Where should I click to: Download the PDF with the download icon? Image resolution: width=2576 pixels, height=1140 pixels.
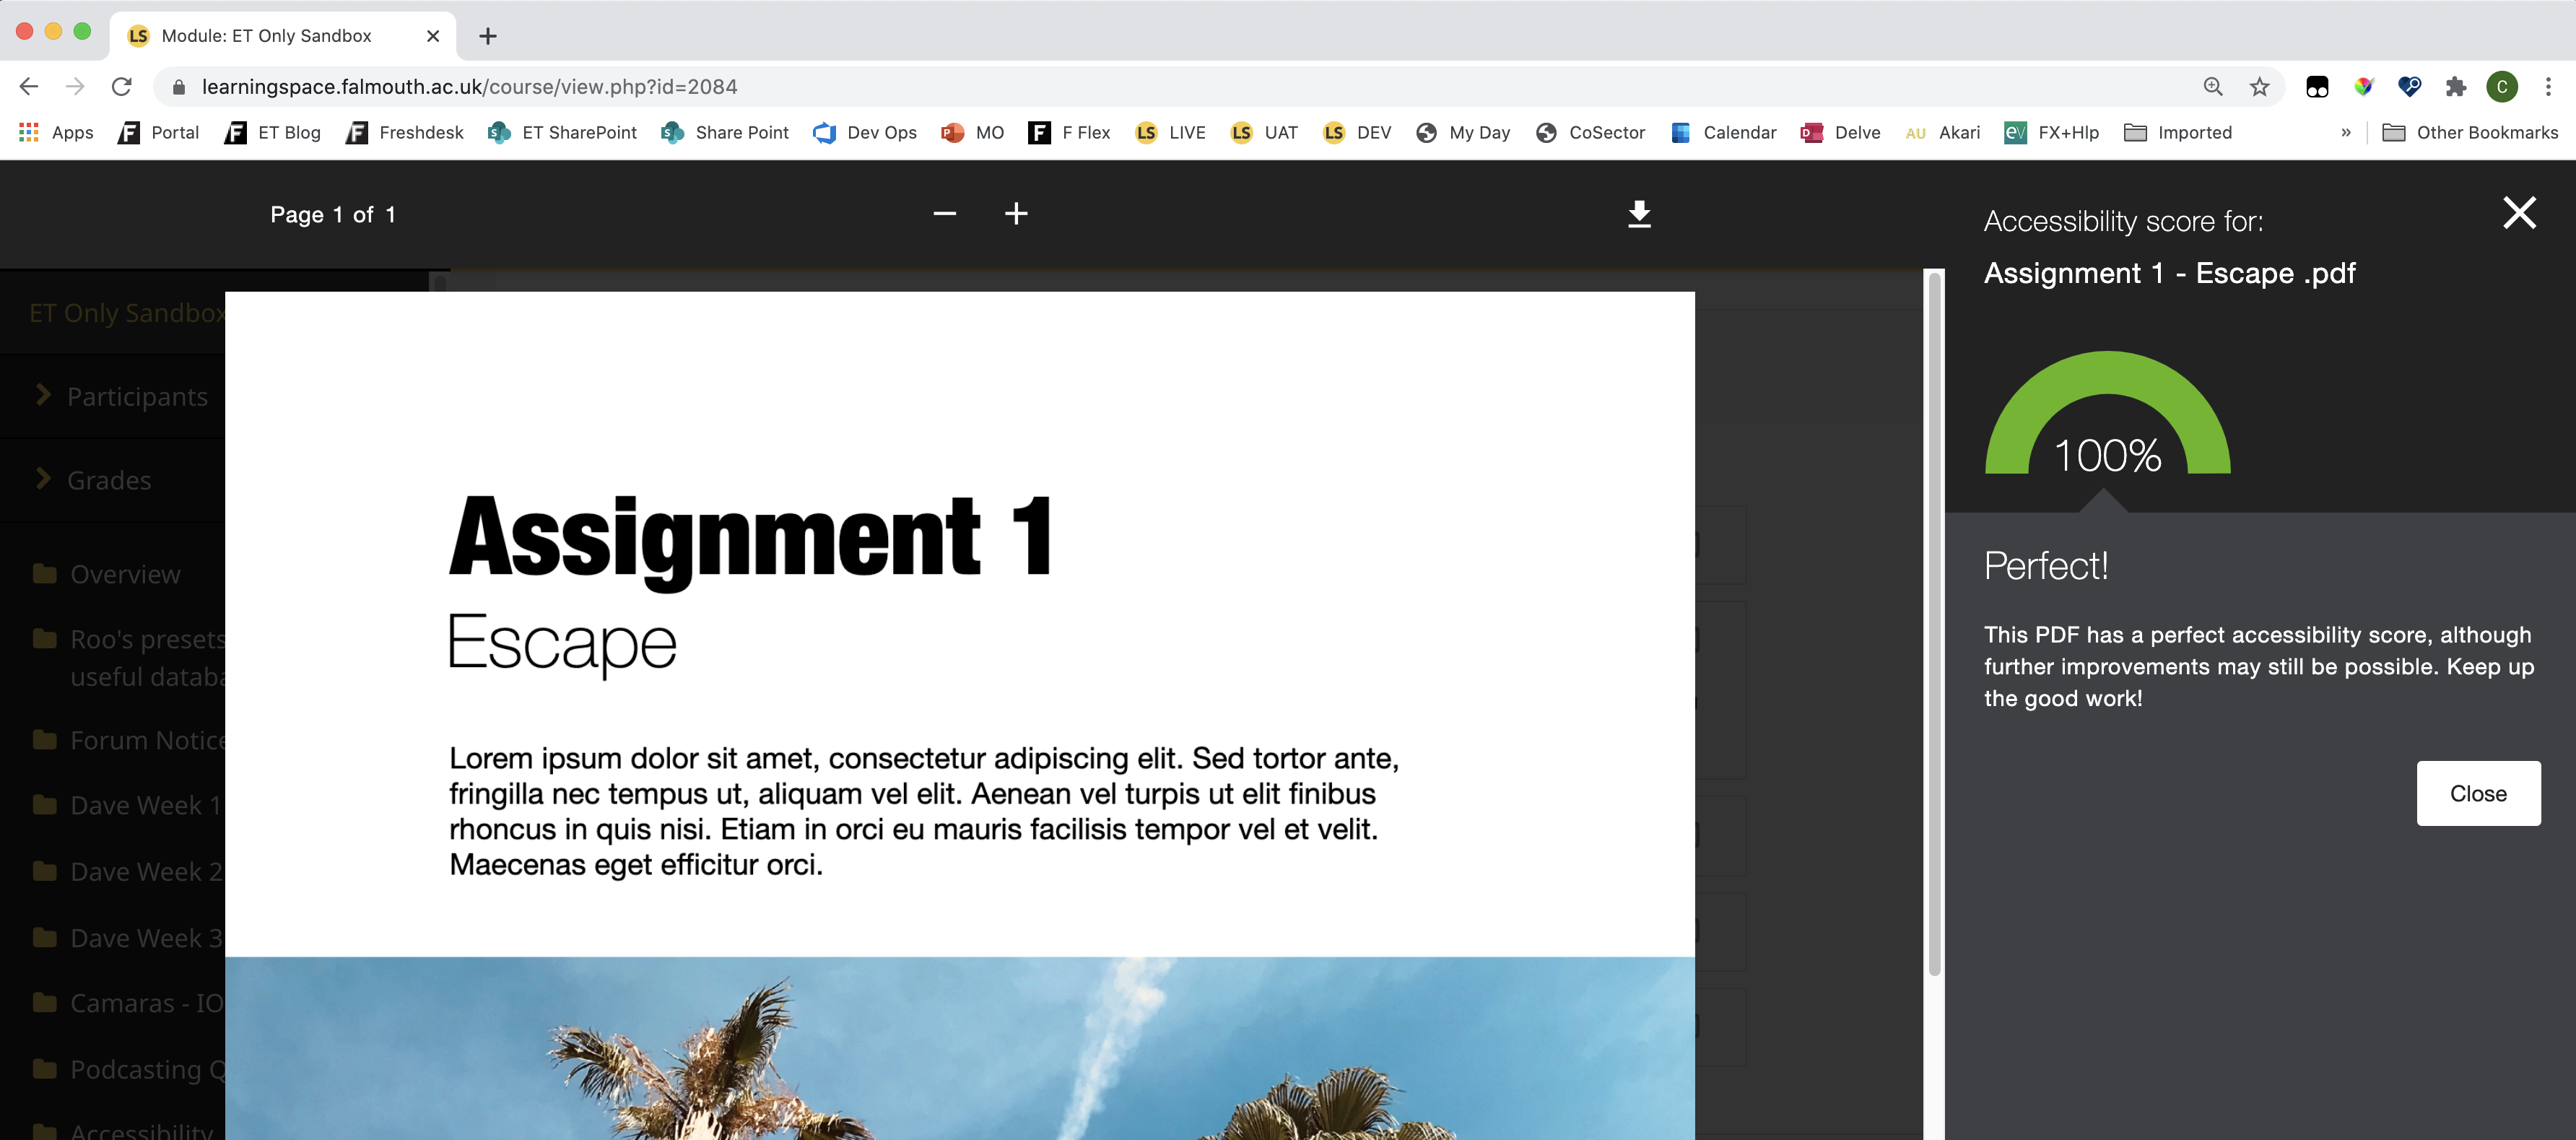[1639, 214]
